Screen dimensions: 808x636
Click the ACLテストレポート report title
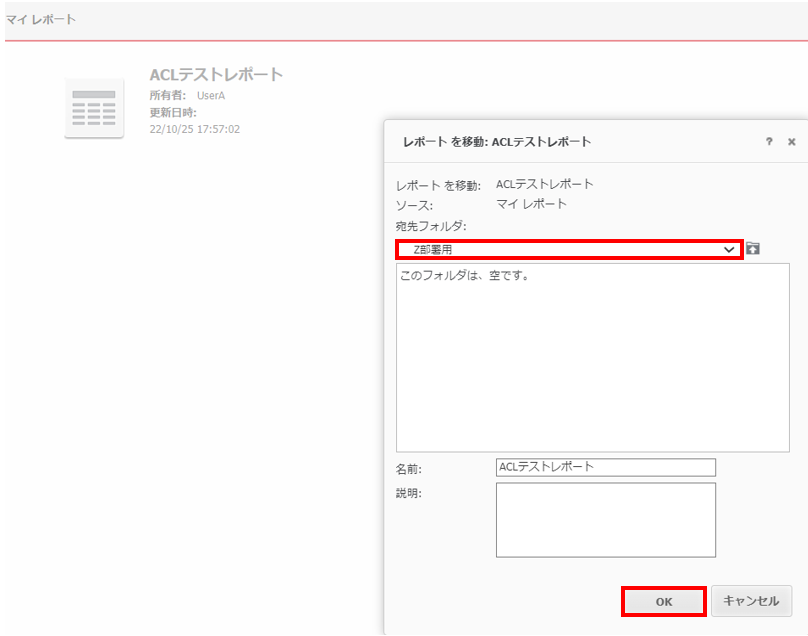[x=216, y=75]
